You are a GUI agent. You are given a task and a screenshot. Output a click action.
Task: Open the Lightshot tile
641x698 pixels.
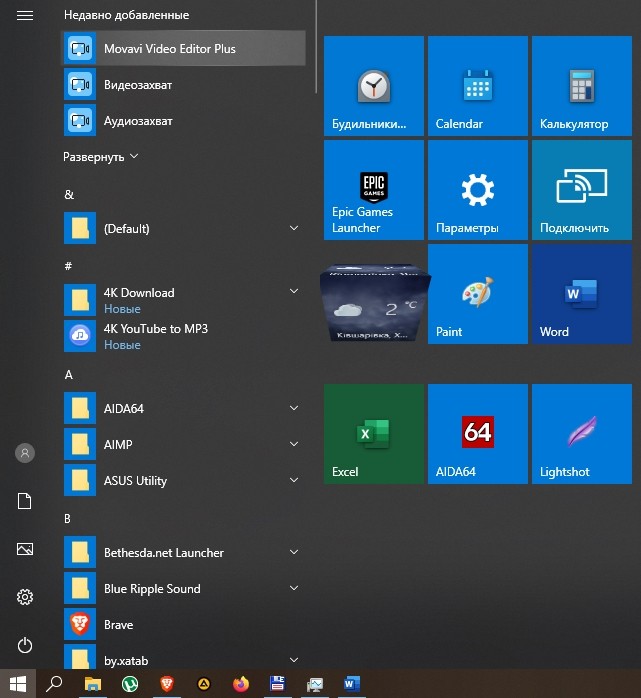582,434
